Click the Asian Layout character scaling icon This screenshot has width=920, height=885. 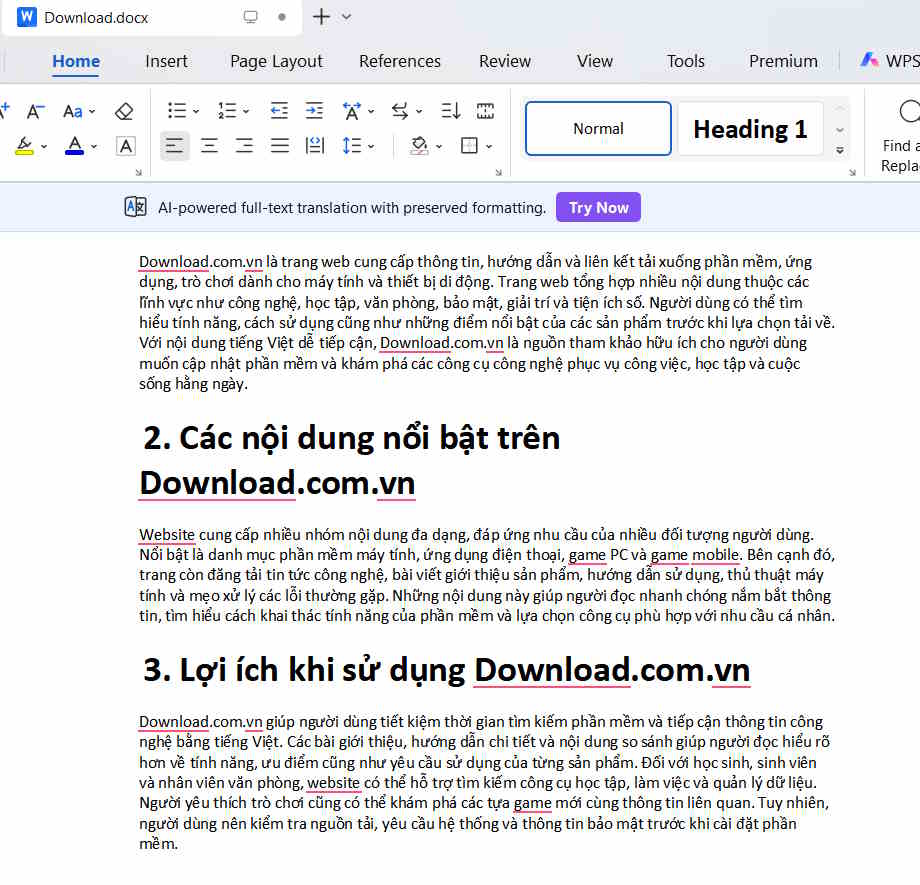tap(352, 111)
